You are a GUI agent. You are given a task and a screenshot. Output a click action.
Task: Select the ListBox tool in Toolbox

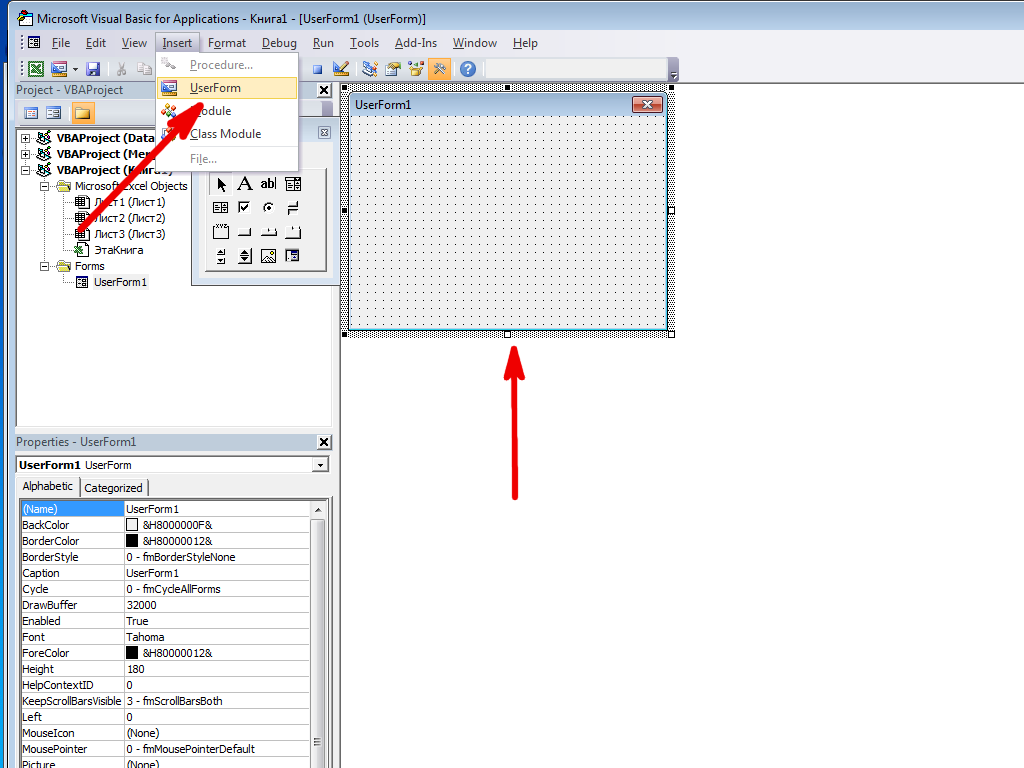221,208
